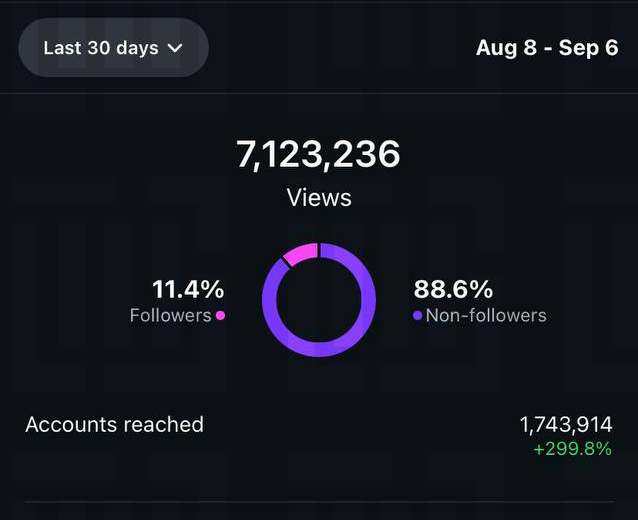
Task: Tap the pink Followers segment of donut chart
Action: pyautogui.click(x=301, y=253)
